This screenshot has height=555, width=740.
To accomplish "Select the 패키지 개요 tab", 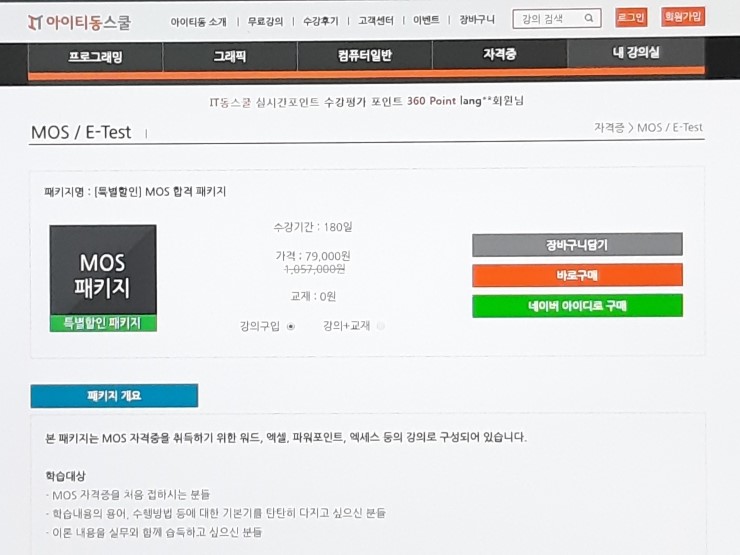I will pos(114,395).
